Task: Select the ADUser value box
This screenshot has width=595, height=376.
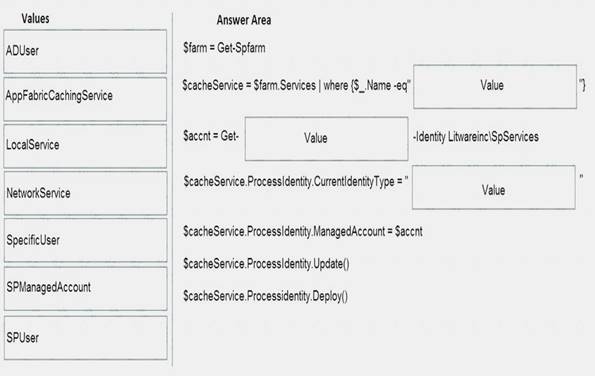Action: (x=85, y=51)
